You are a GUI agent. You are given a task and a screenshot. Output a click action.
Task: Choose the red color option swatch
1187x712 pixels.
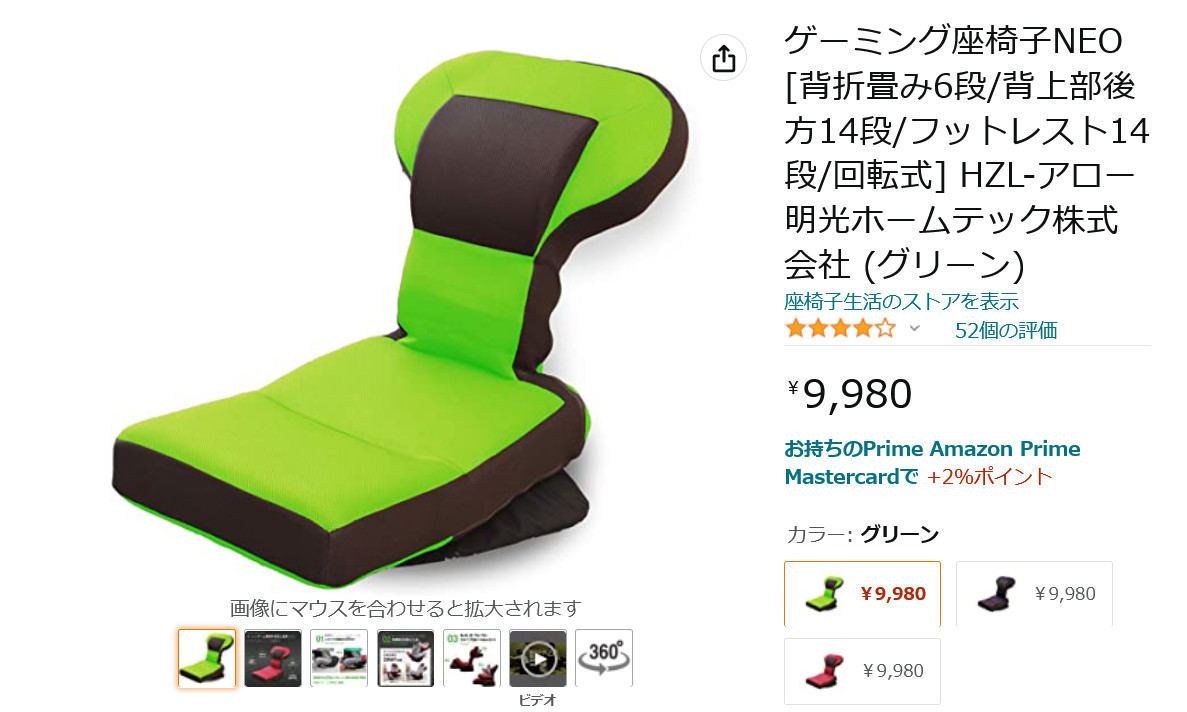(862, 671)
